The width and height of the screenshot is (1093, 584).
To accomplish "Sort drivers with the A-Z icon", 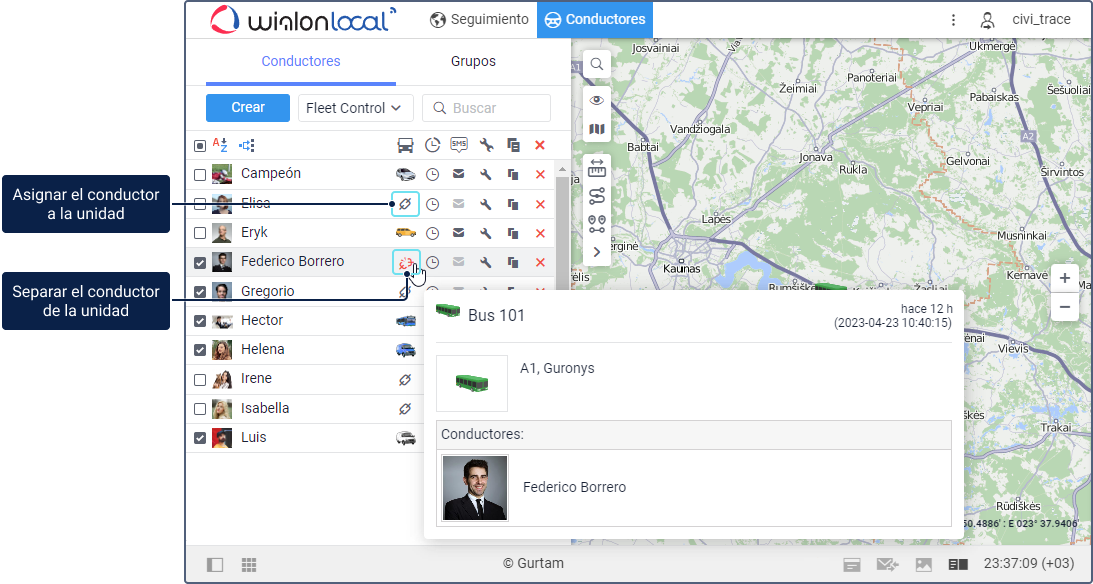I will [x=220, y=145].
